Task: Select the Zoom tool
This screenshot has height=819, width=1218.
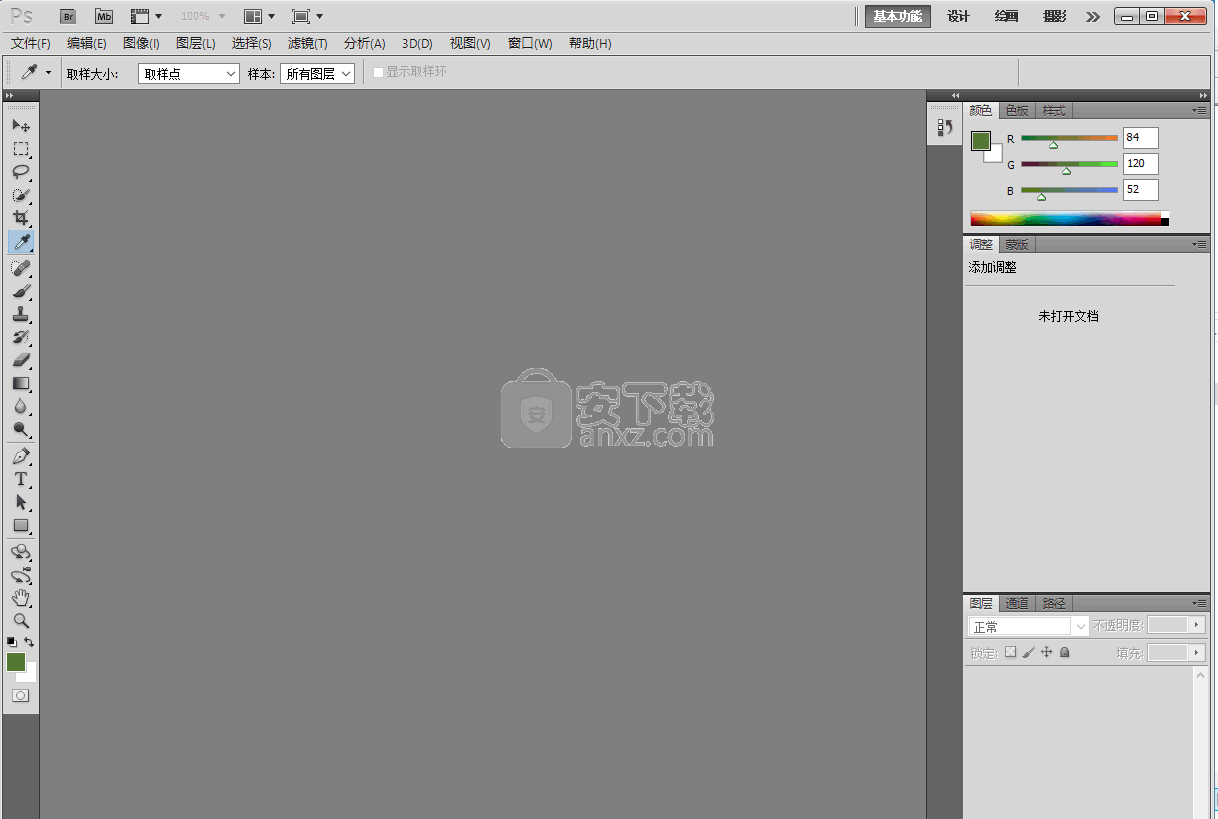Action: [x=20, y=621]
